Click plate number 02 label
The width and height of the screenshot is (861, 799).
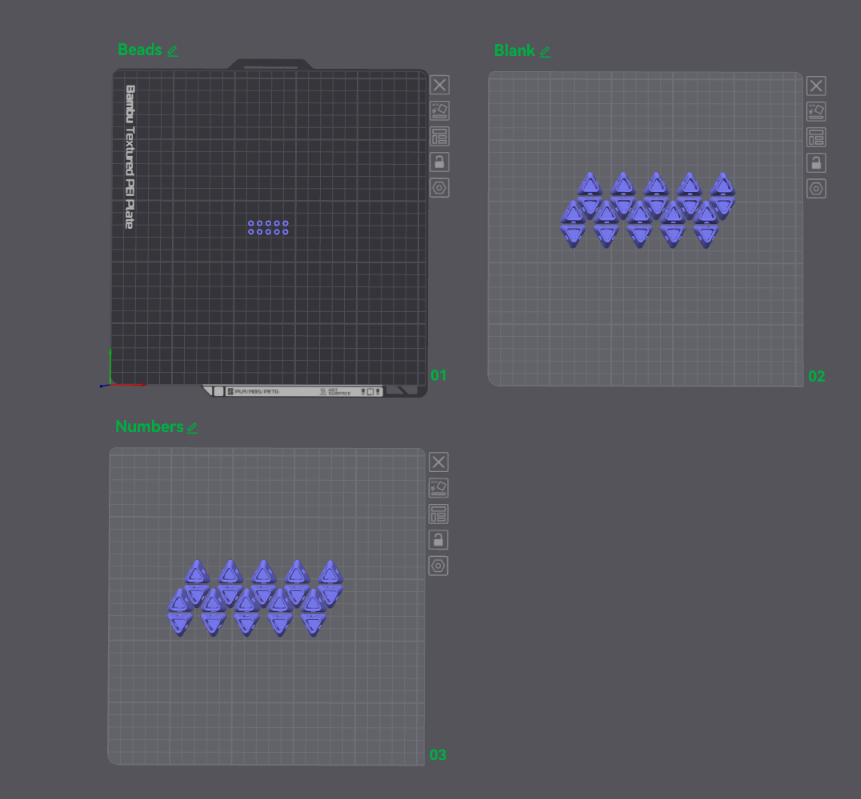(817, 377)
